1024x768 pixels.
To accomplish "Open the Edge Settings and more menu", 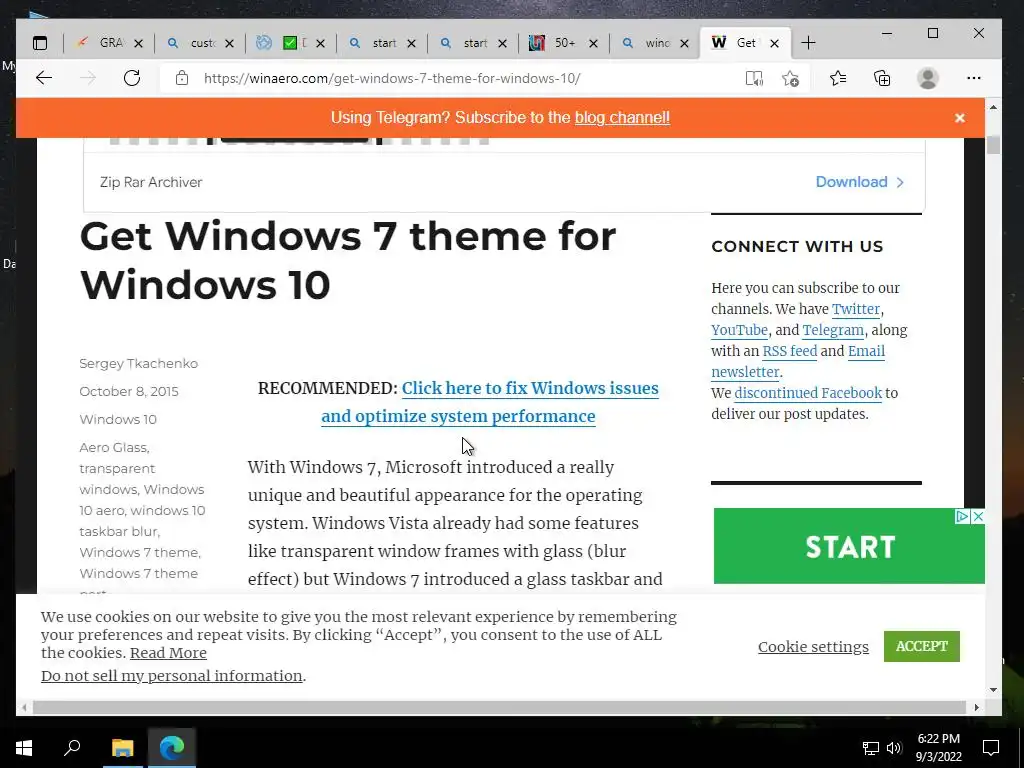I will coord(974,78).
